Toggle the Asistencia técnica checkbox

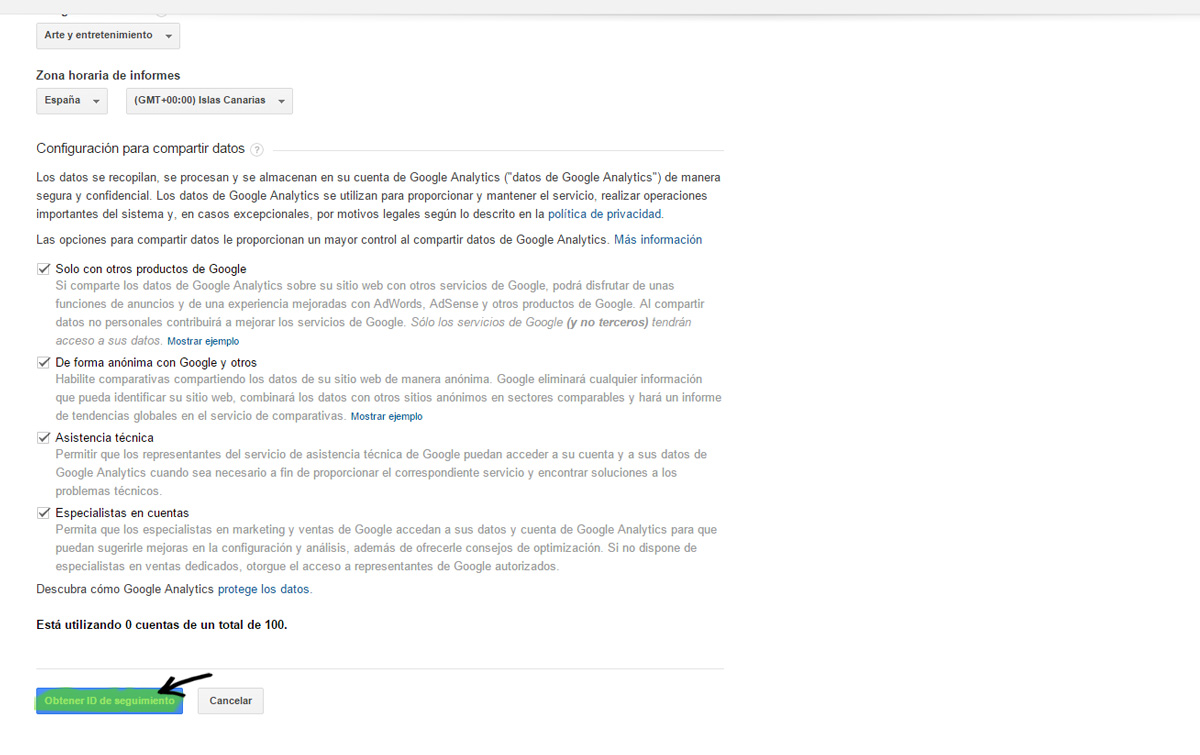[43, 437]
